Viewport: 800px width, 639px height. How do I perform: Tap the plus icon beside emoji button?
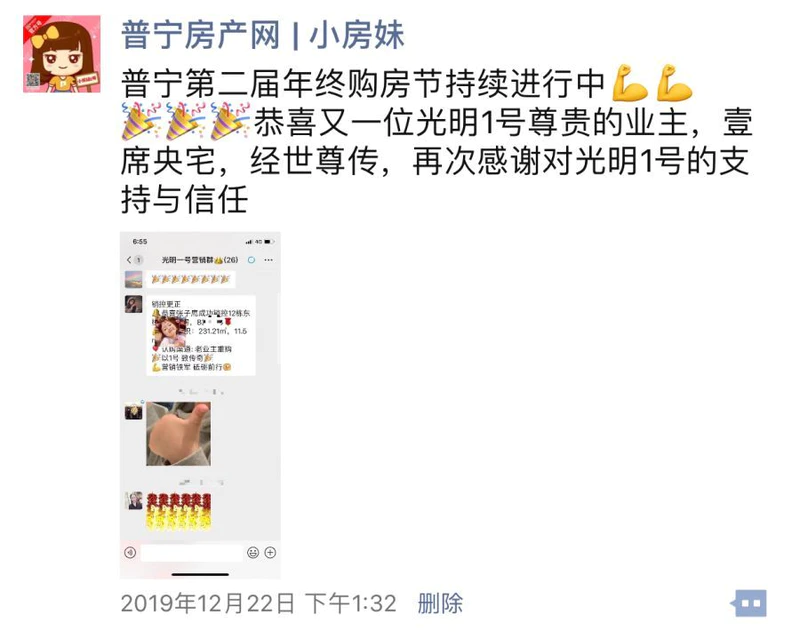click(x=270, y=552)
